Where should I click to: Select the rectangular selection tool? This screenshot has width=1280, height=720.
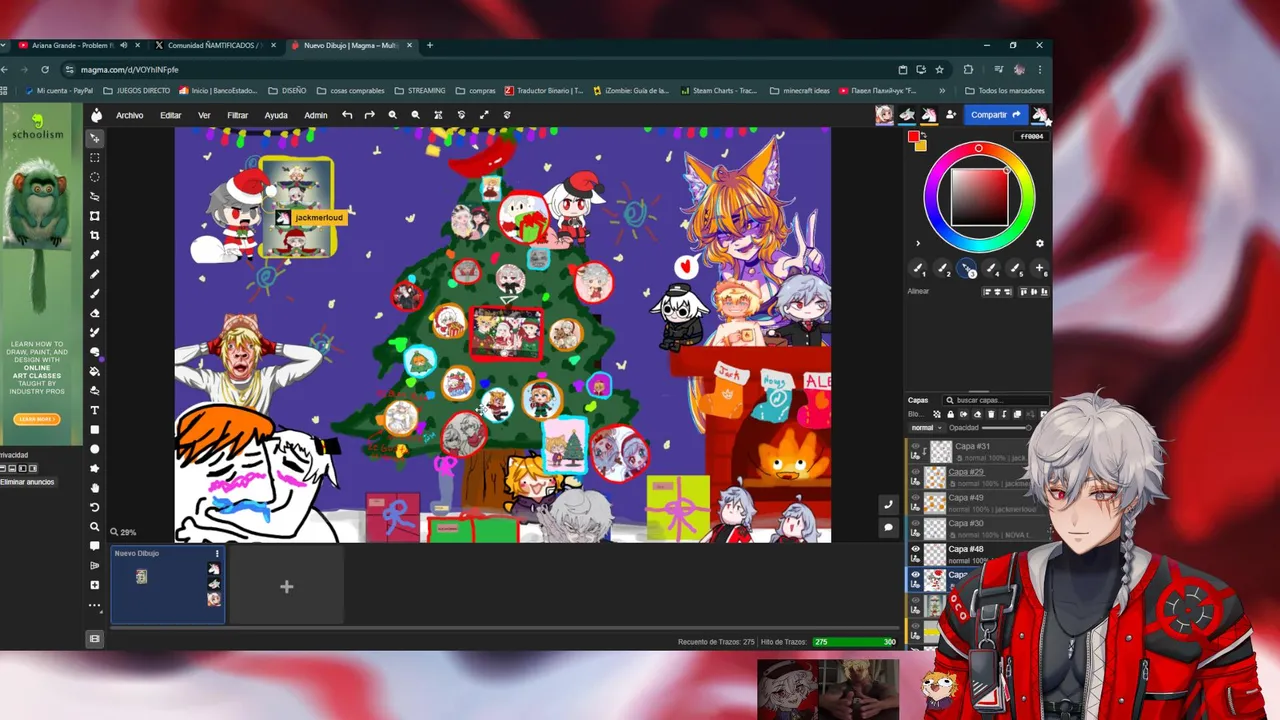tap(95, 158)
